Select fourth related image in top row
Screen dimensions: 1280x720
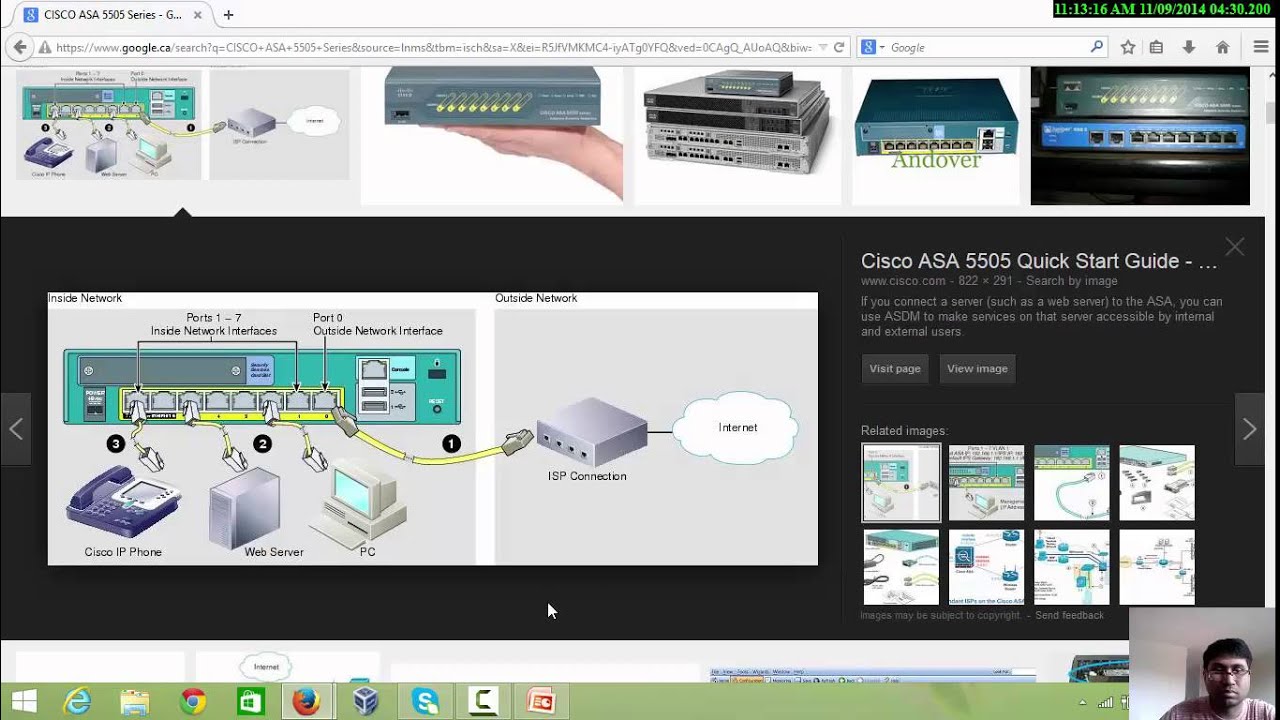tap(1157, 483)
